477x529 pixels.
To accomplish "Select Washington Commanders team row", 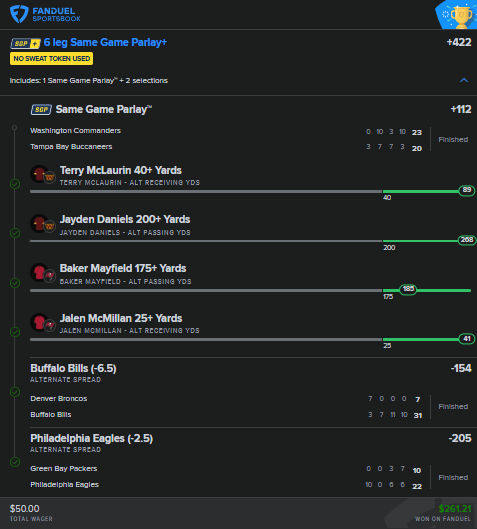I will 226,131.
